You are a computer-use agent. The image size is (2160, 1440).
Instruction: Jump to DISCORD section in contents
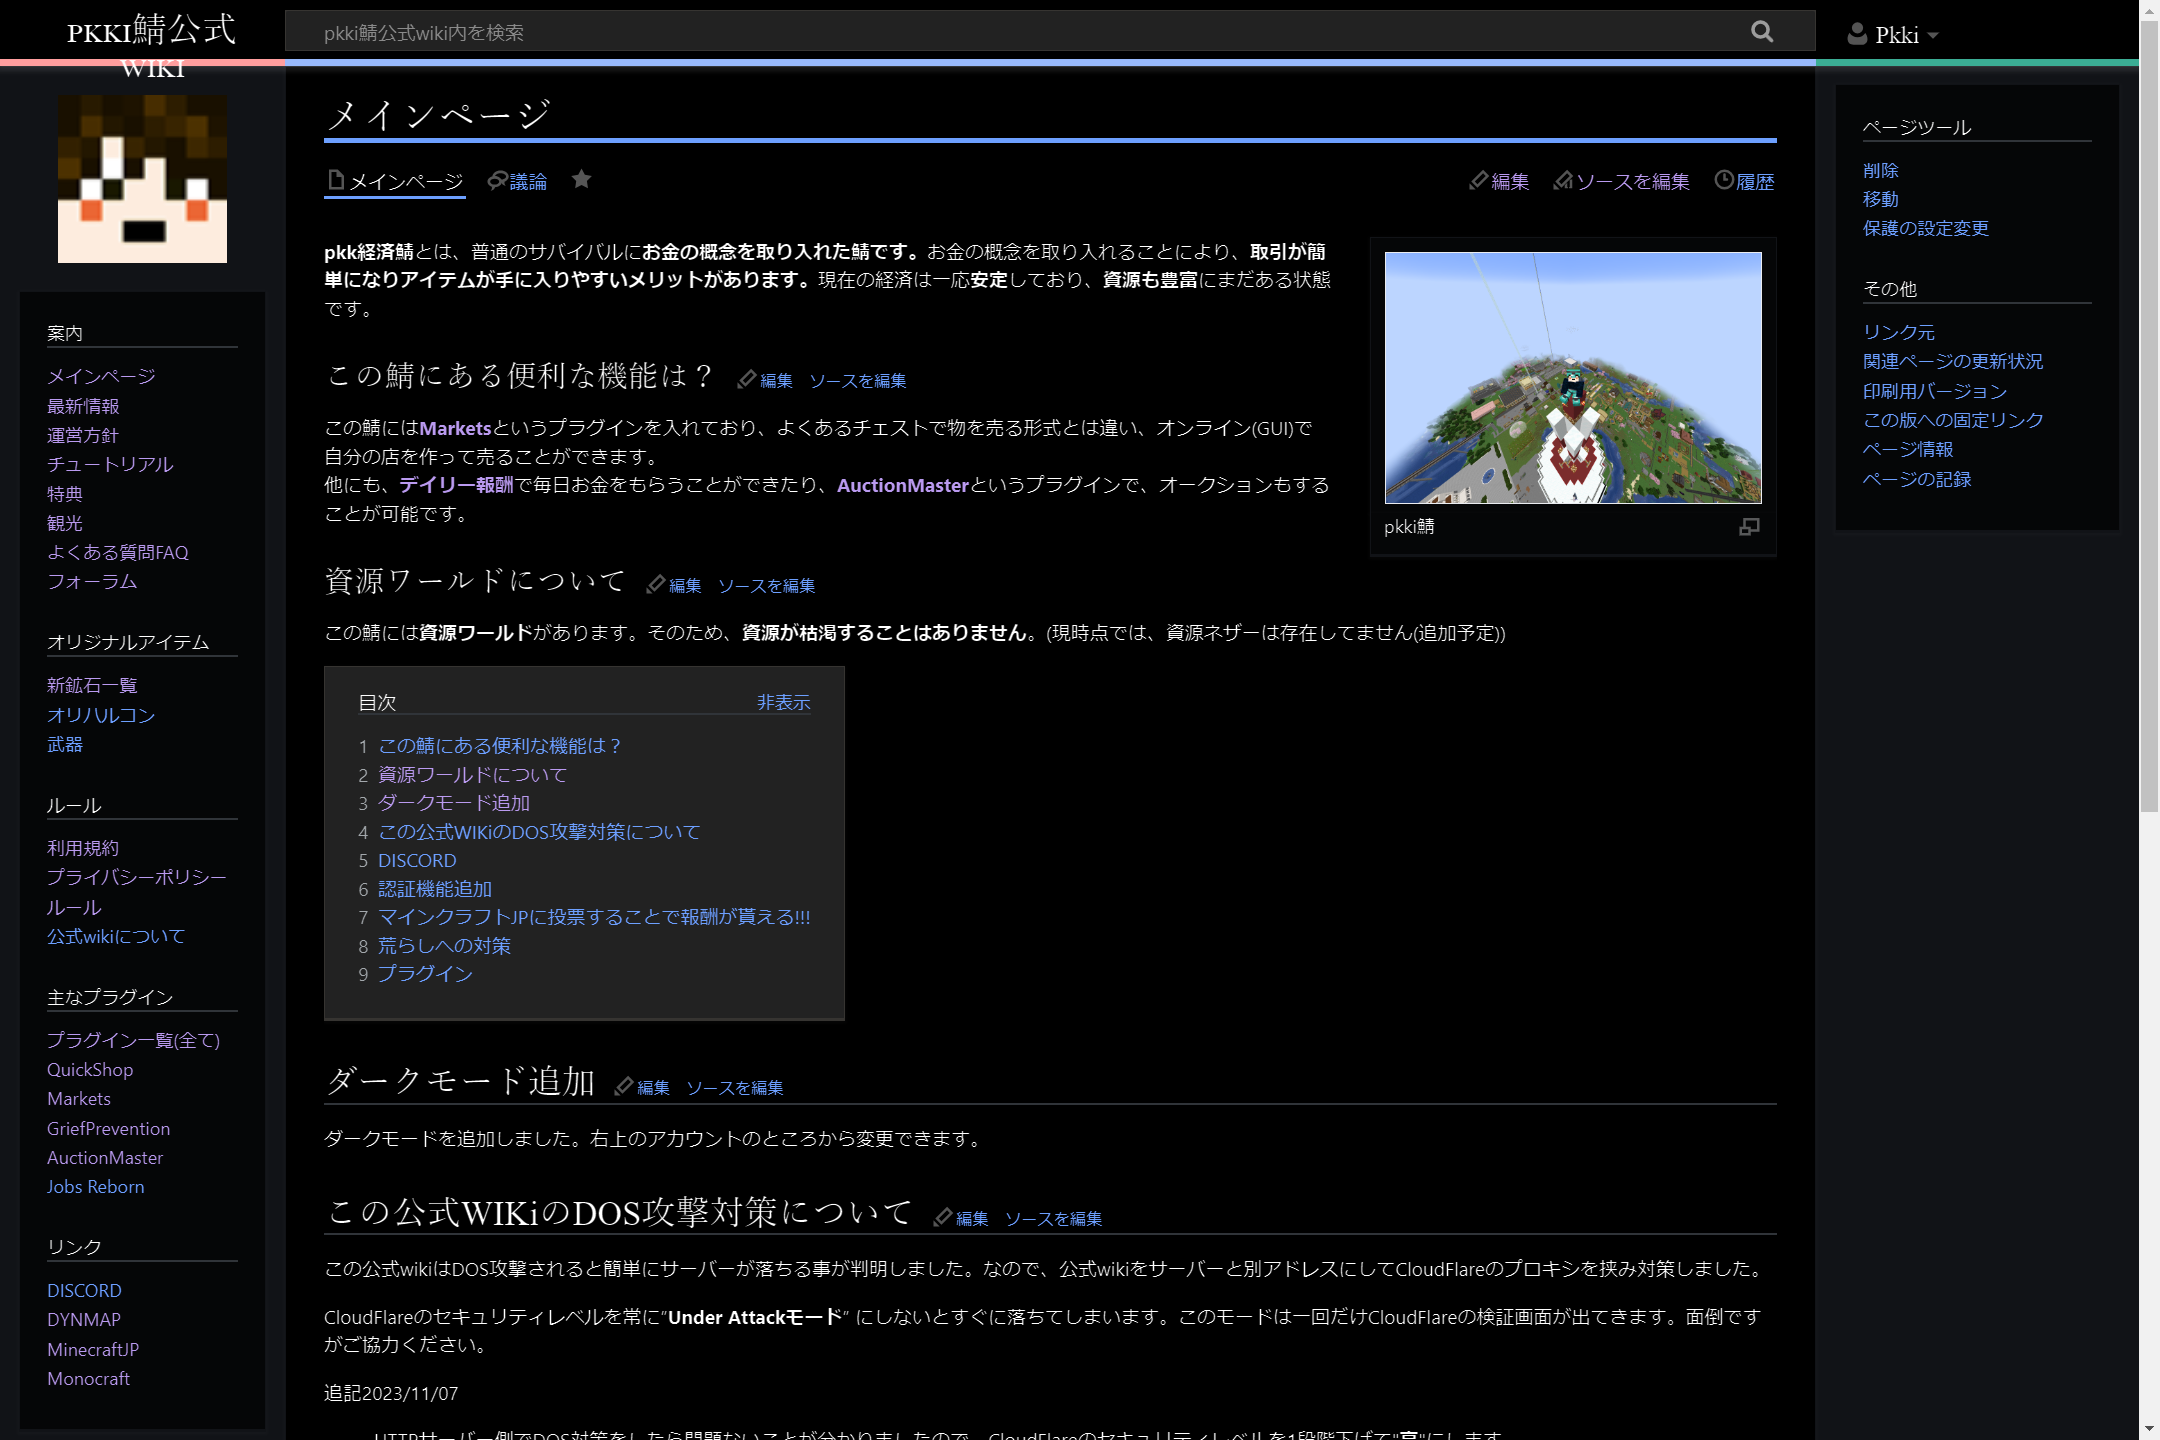tap(417, 860)
